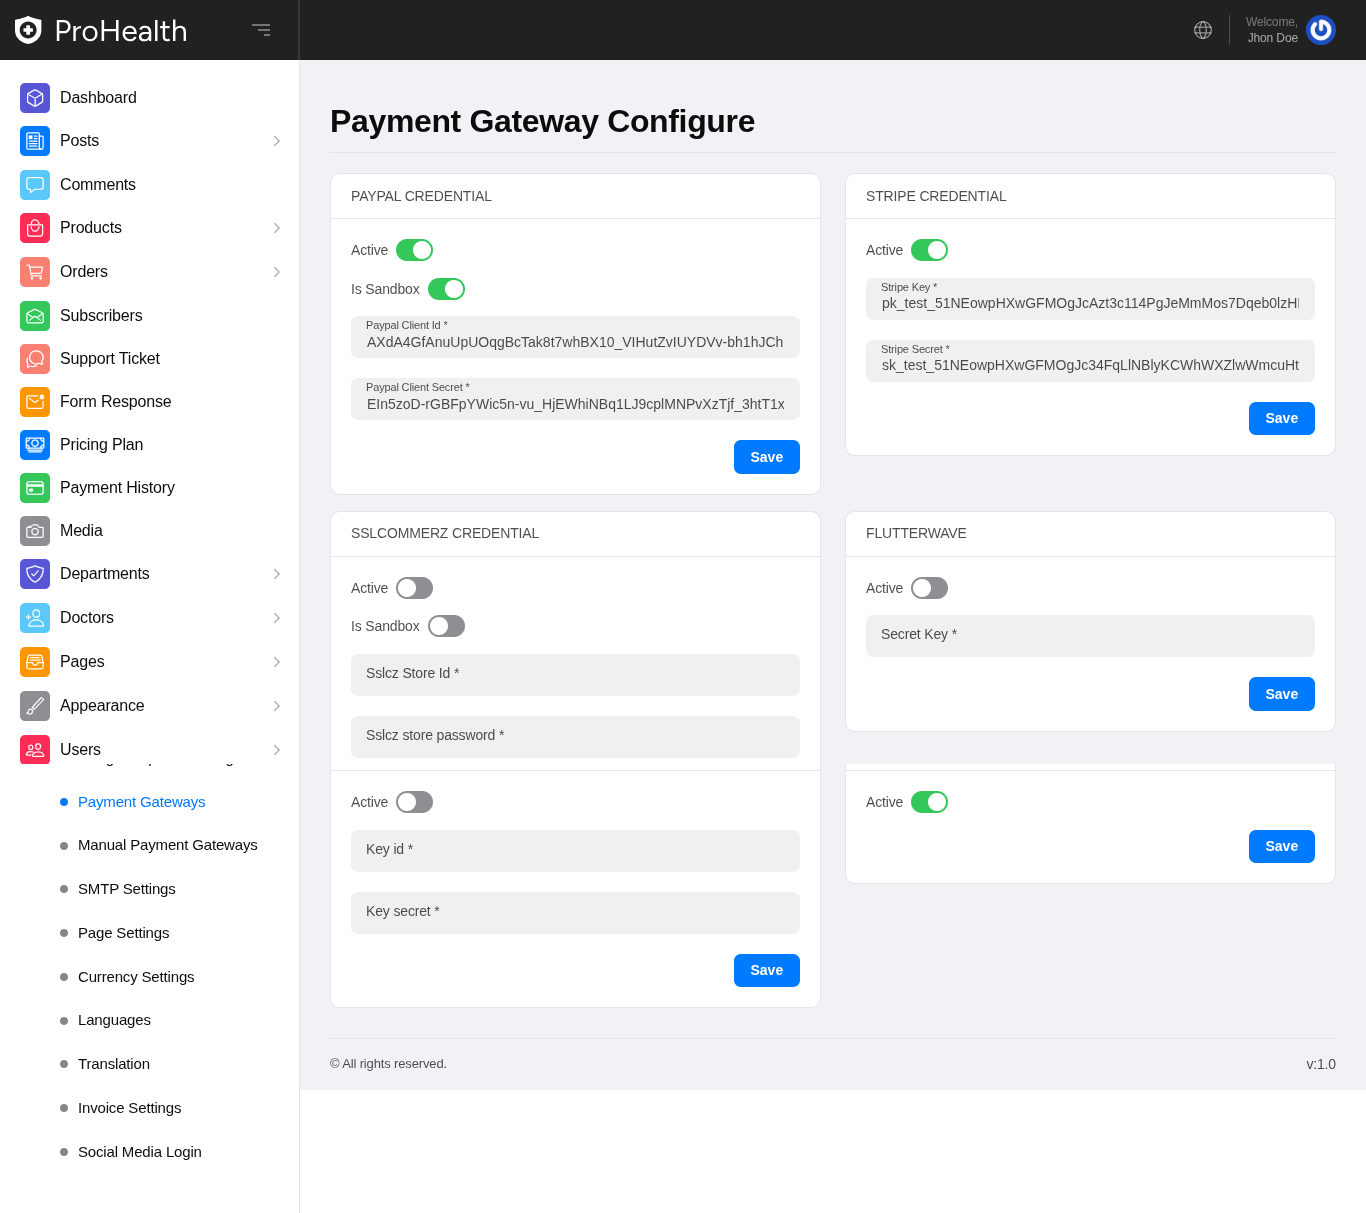Click the Comments speech bubble icon

pyautogui.click(x=35, y=185)
